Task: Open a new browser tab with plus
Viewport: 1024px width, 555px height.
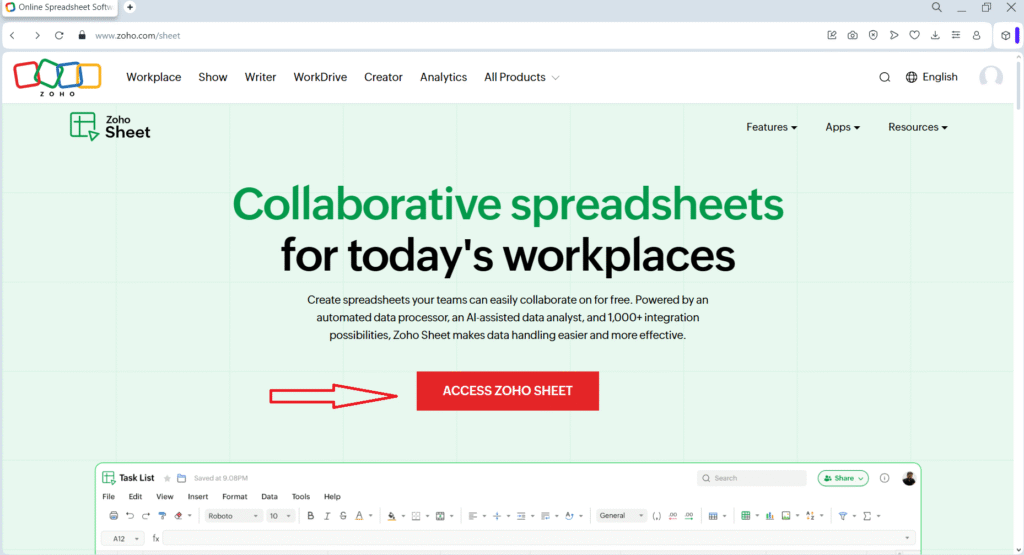Action: [x=130, y=7]
